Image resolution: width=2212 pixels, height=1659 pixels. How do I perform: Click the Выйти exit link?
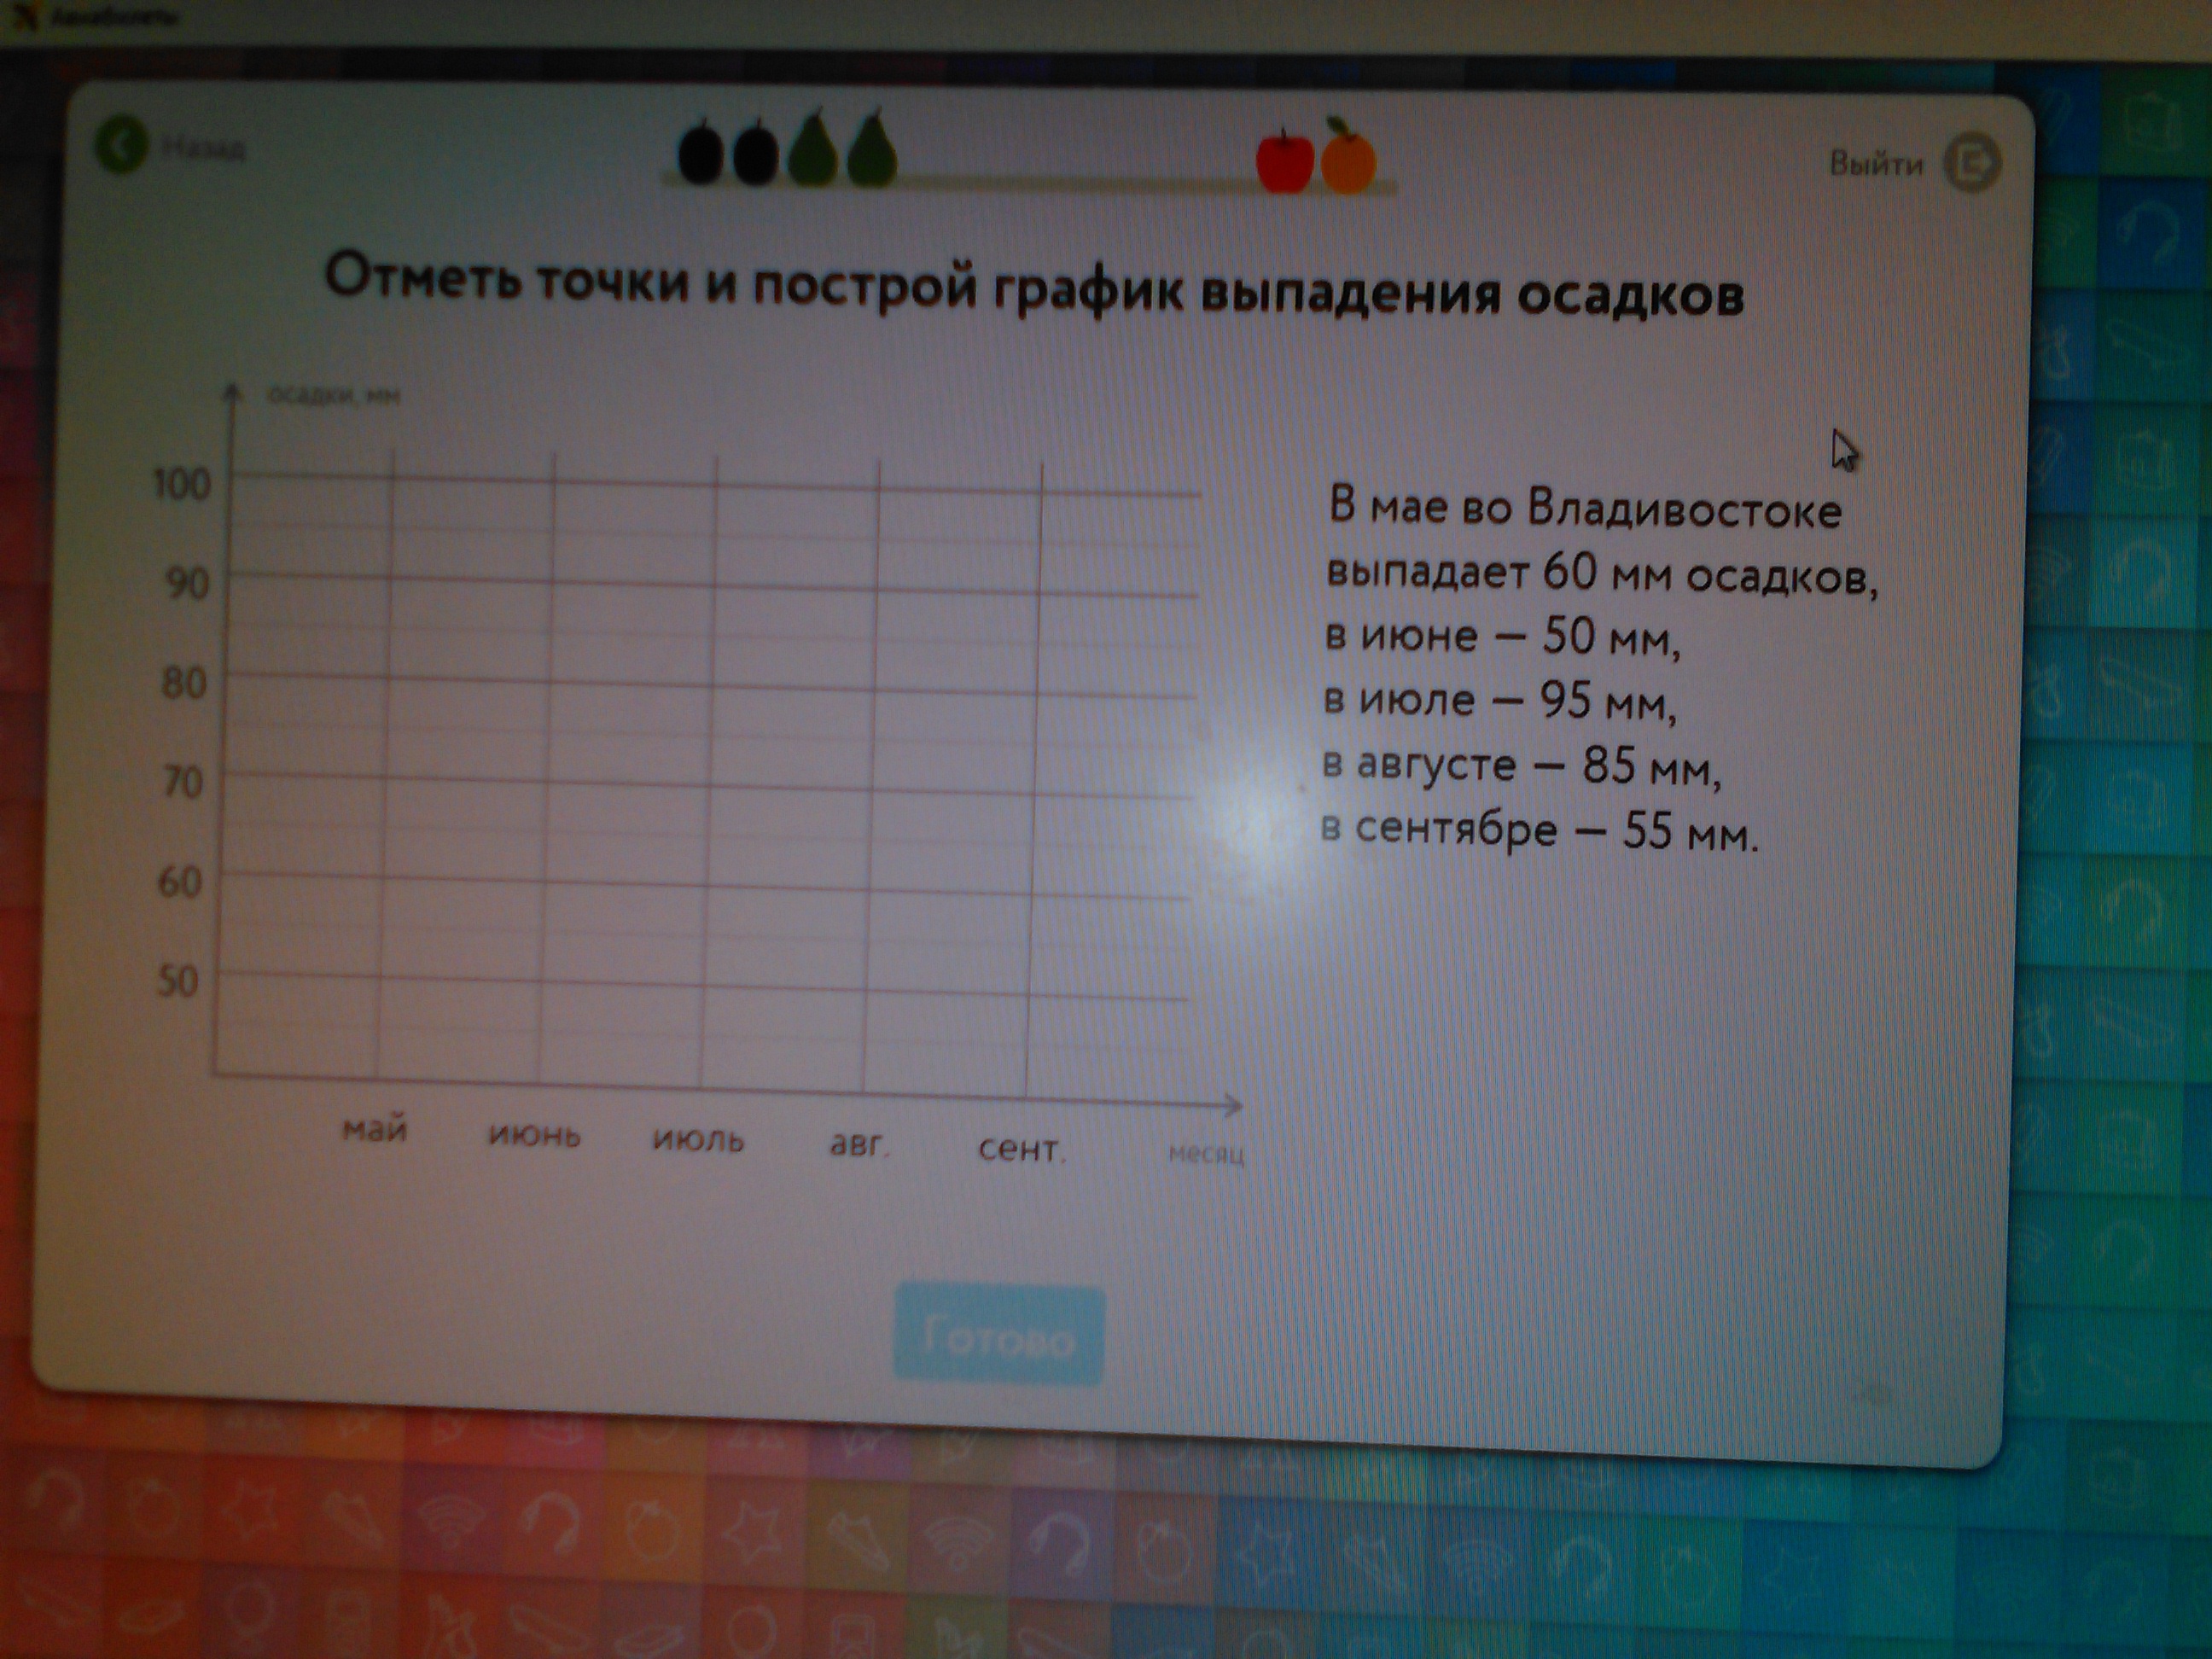[x=1876, y=164]
